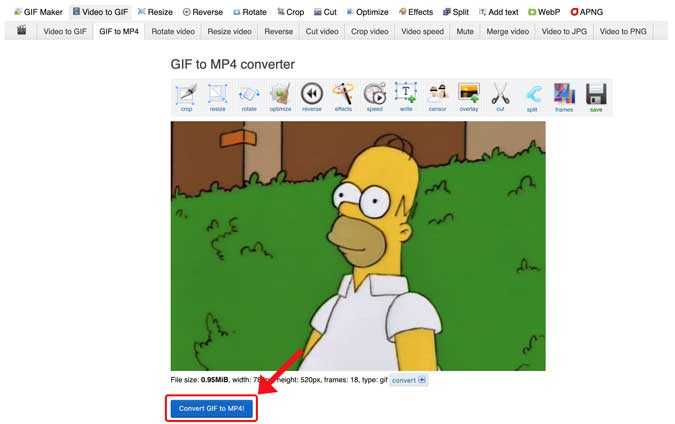Switch to Rotate video tab
675x424 pixels.
(x=173, y=31)
